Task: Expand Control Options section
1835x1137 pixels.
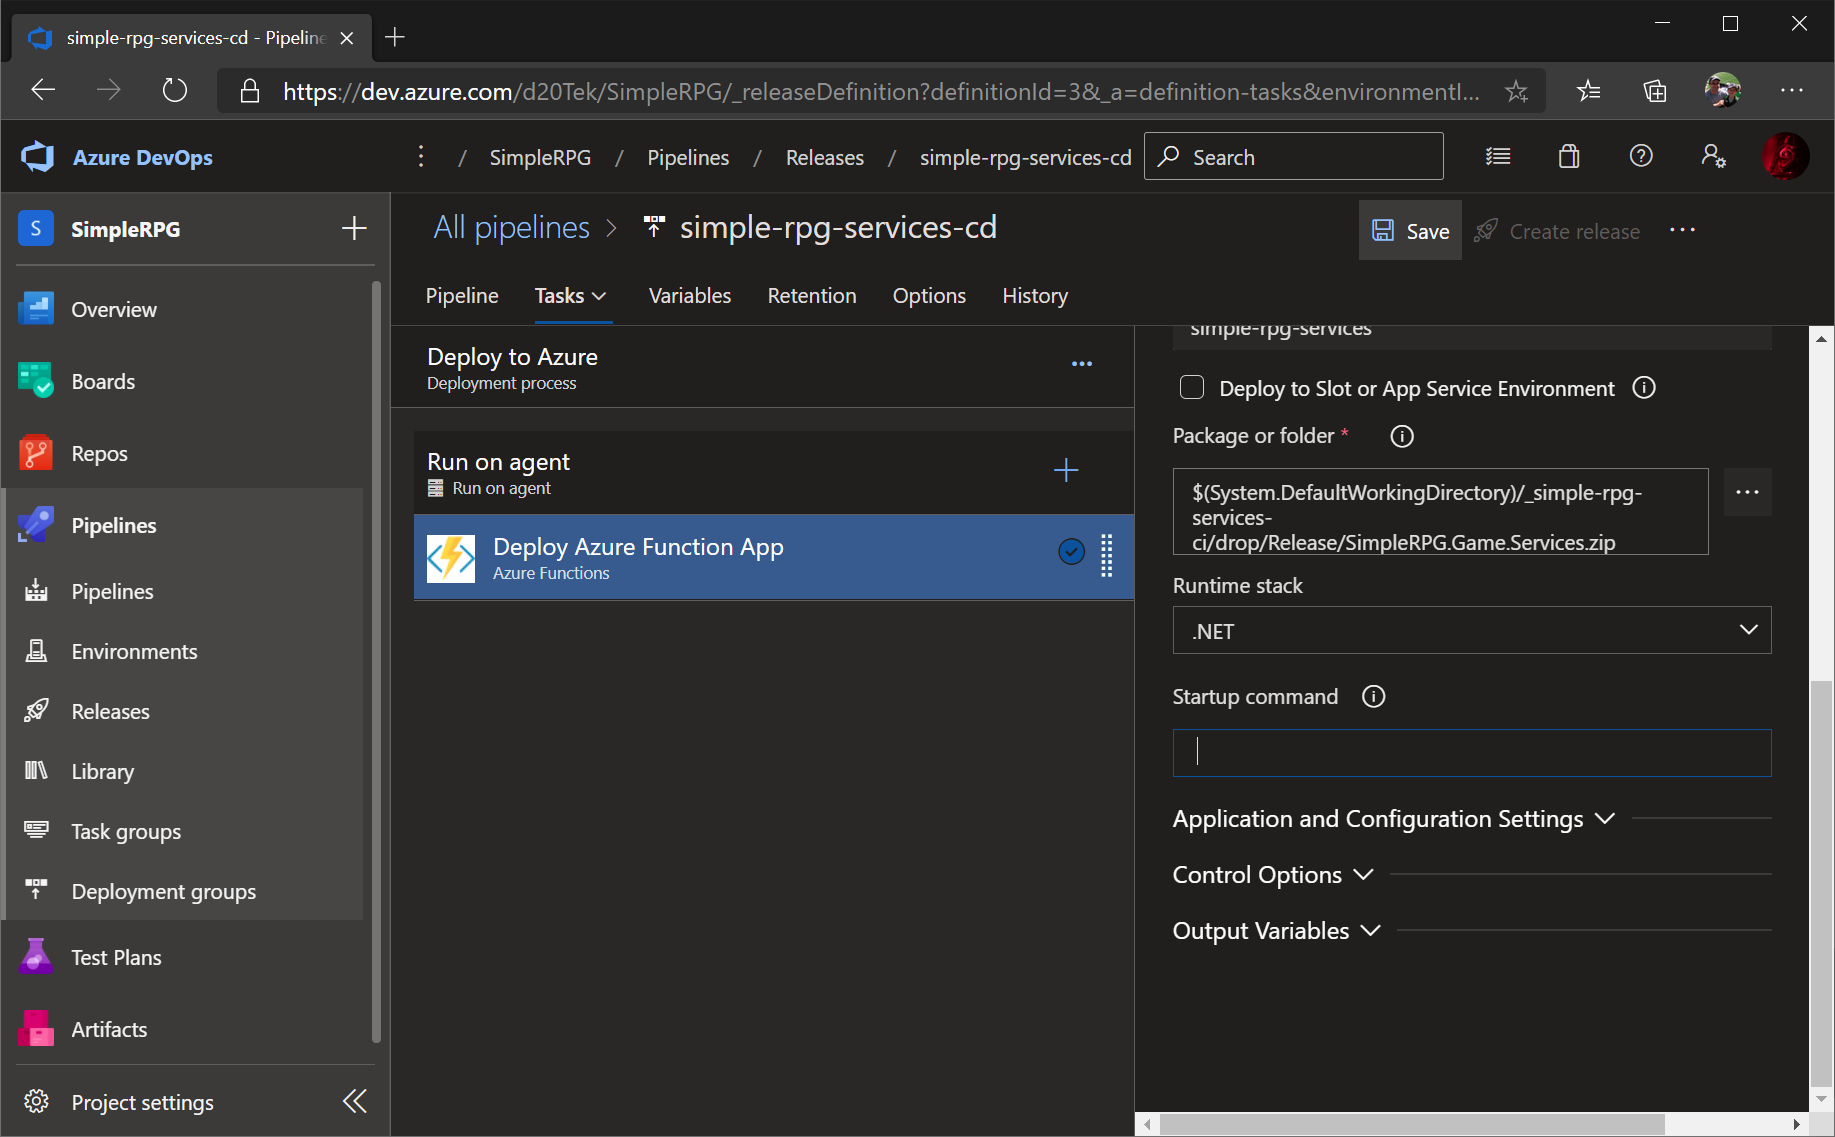Action: pyautogui.click(x=1273, y=875)
